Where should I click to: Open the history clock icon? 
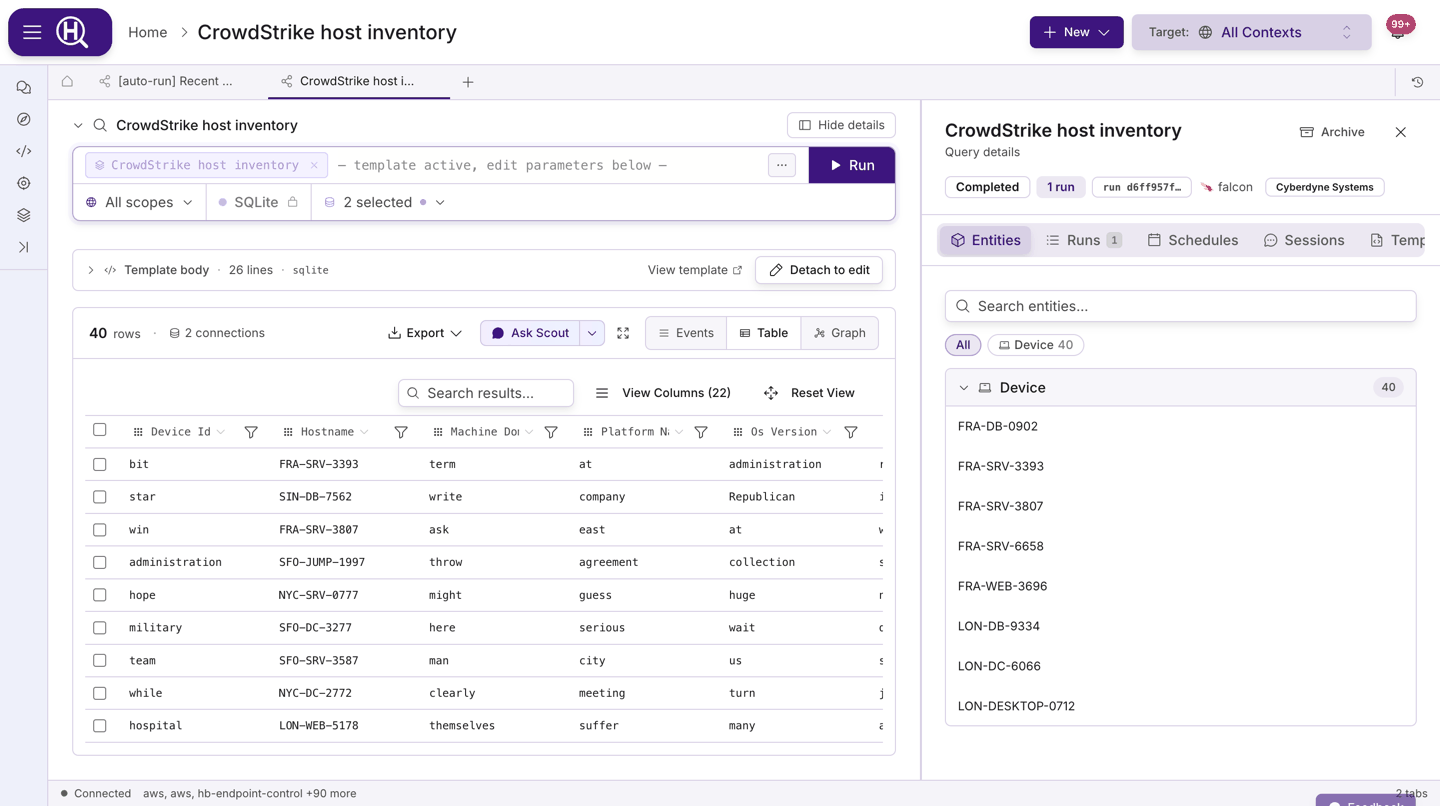(x=1417, y=82)
